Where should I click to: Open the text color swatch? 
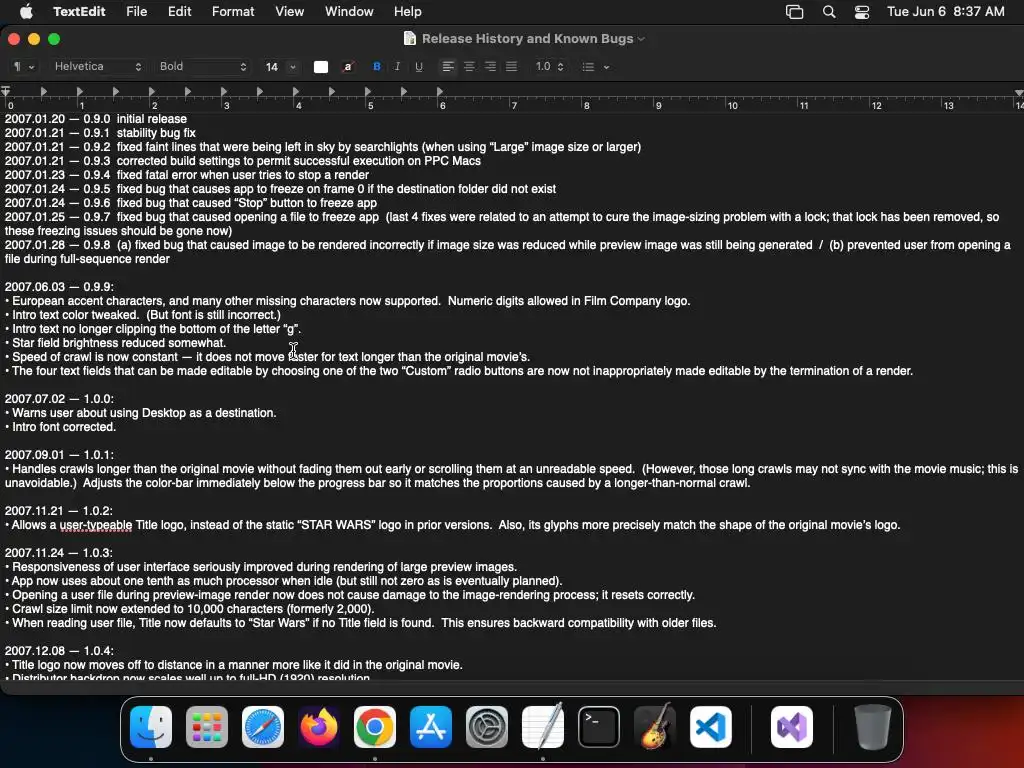[321, 67]
